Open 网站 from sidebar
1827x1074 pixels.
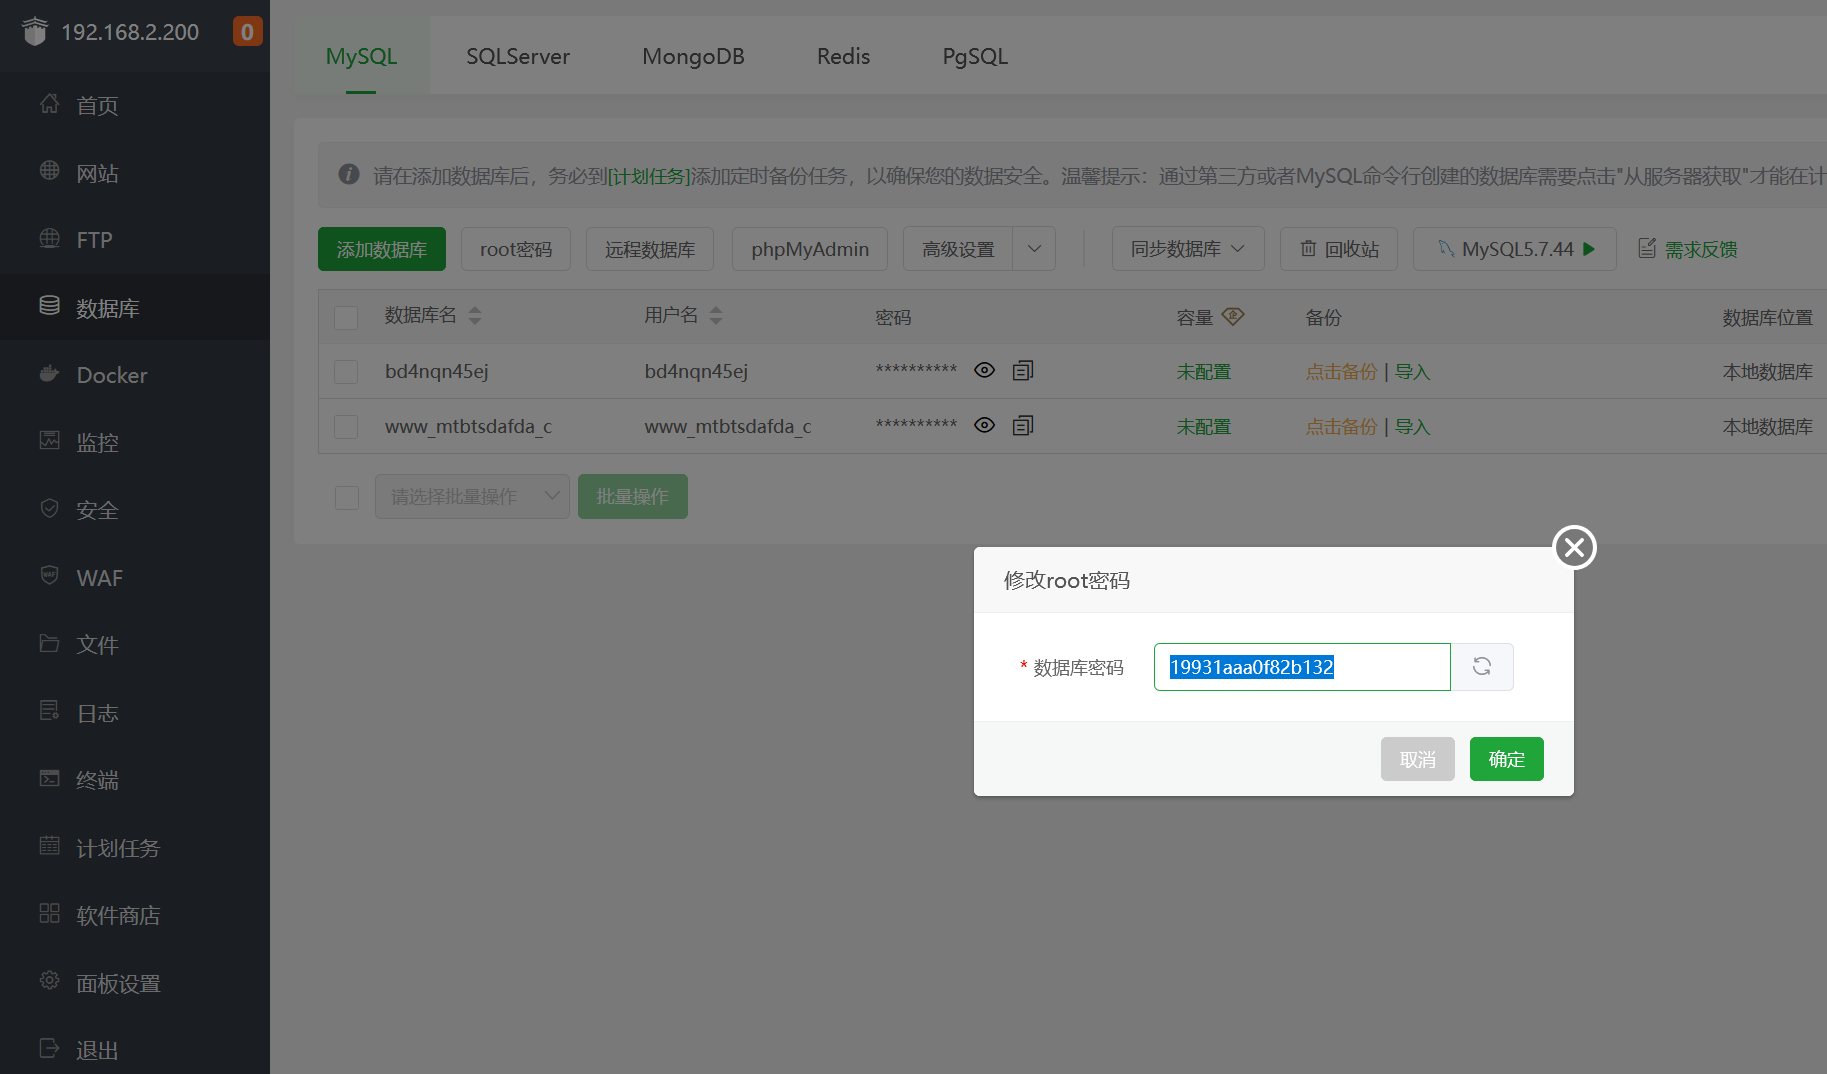click(x=135, y=173)
